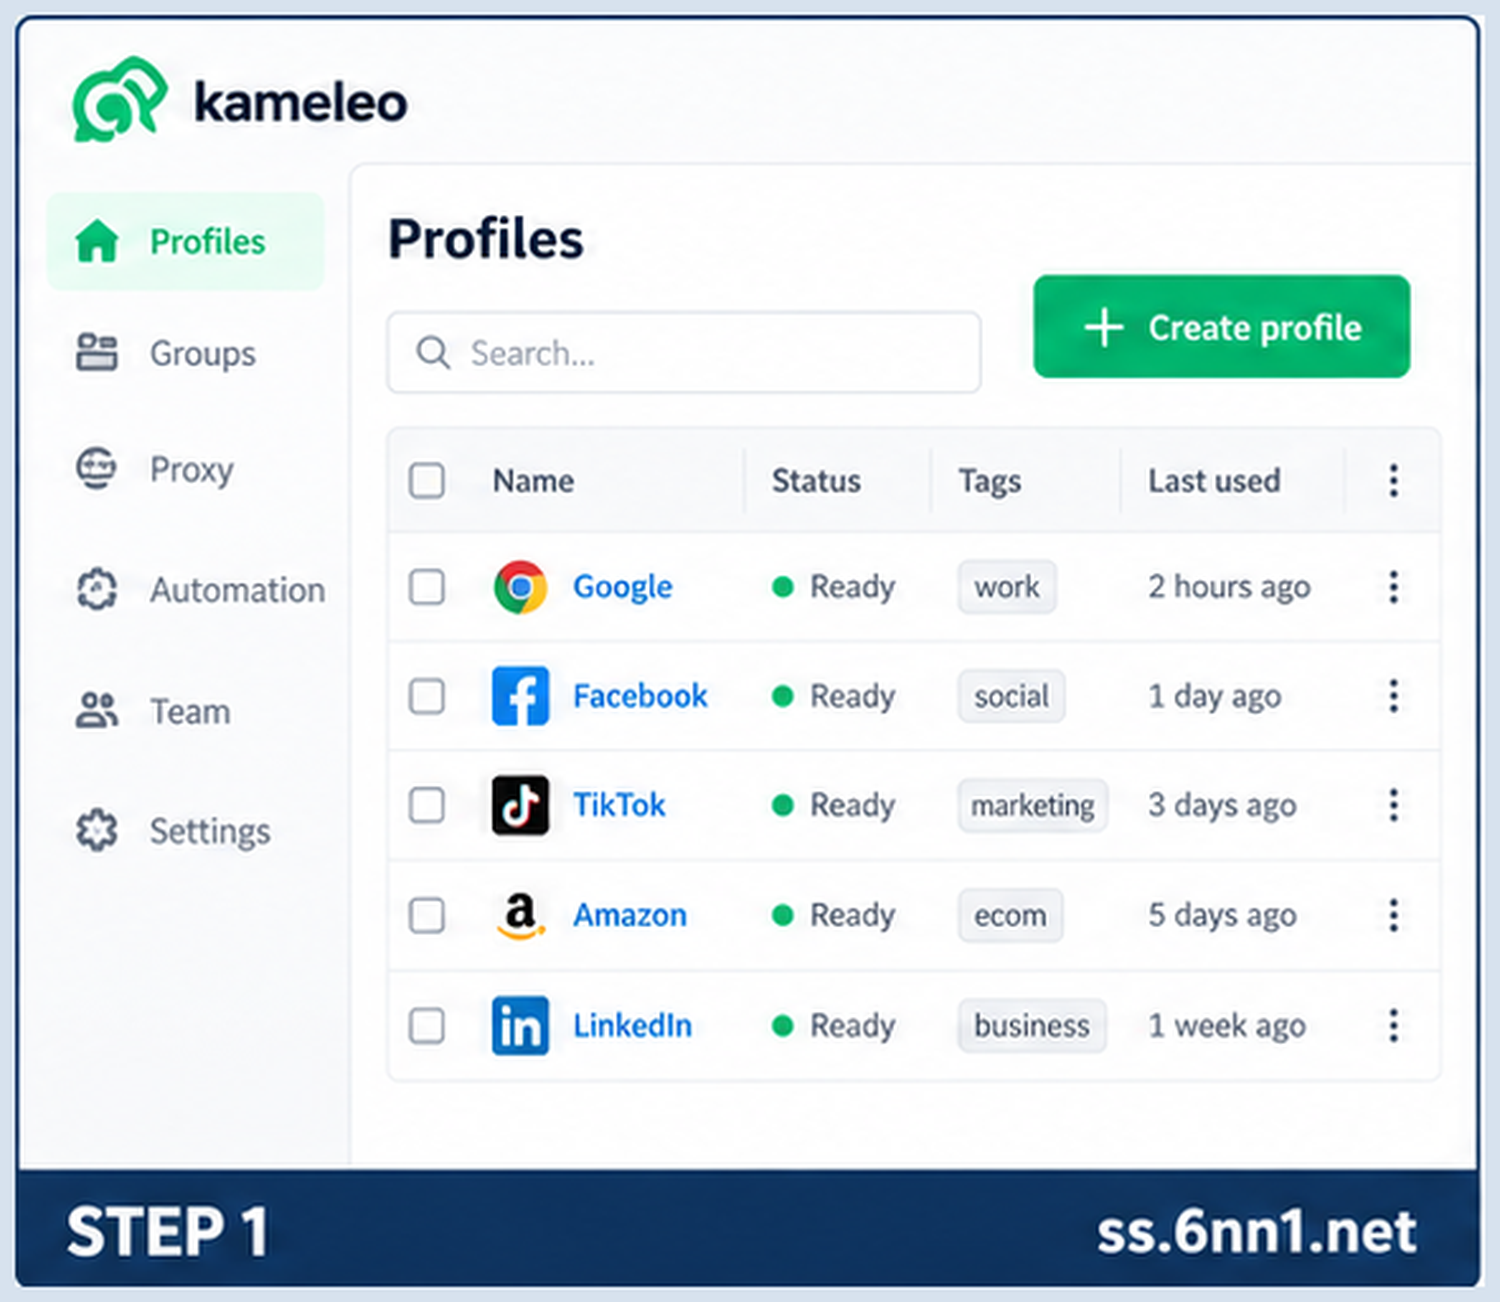Image resolution: width=1500 pixels, height=1302 pixels.
Task: Click the Profiles home icon in sidebar
Action: [x=97, y=241]
